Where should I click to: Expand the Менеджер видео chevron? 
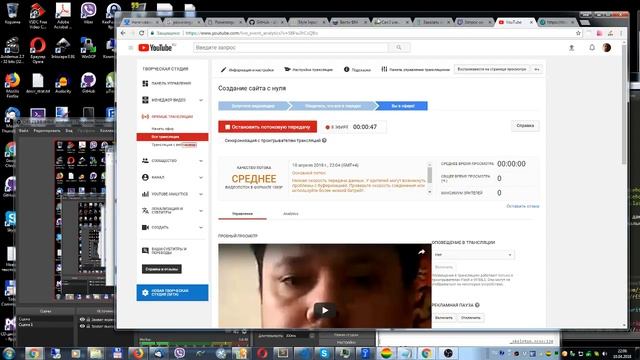tap(201, 100)
